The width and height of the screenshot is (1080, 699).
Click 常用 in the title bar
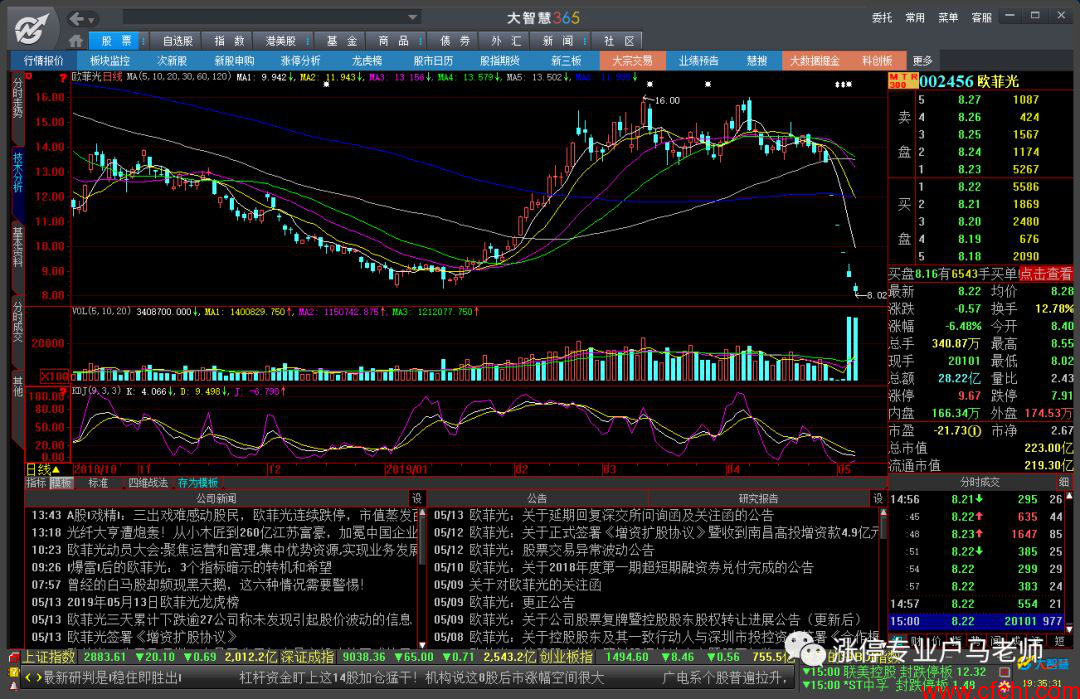pos(915,18)
